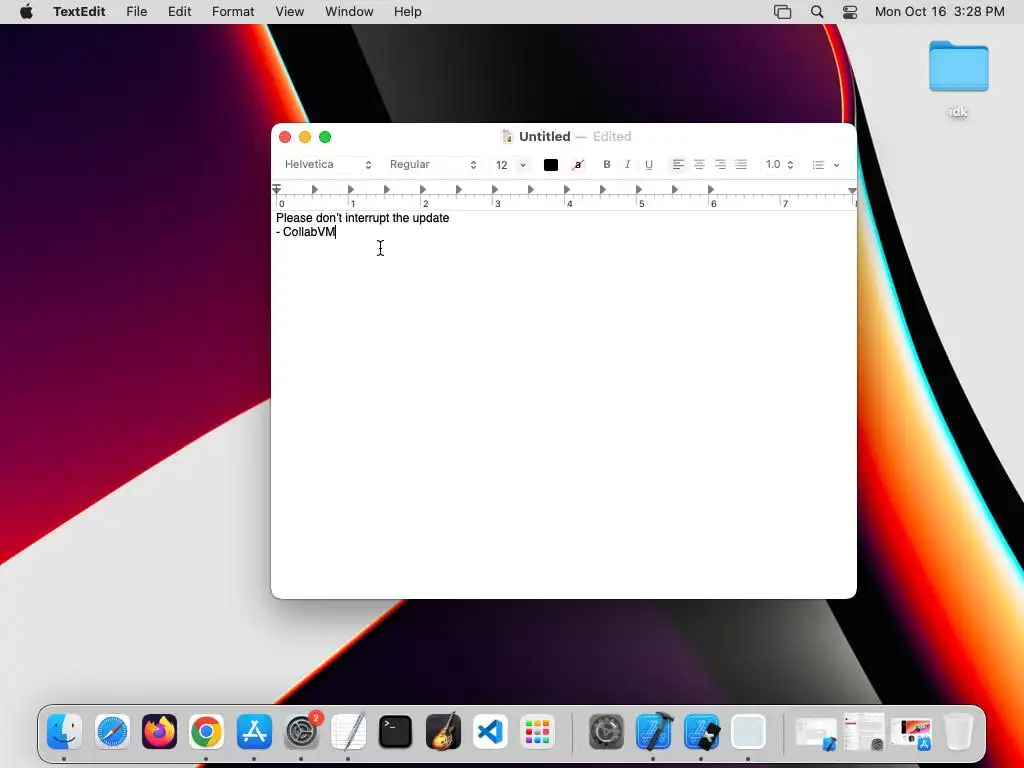Click the Edited label in the title bar
Image resolution: width=1024 pixels, height=768 pixels.
coord(612,136)
